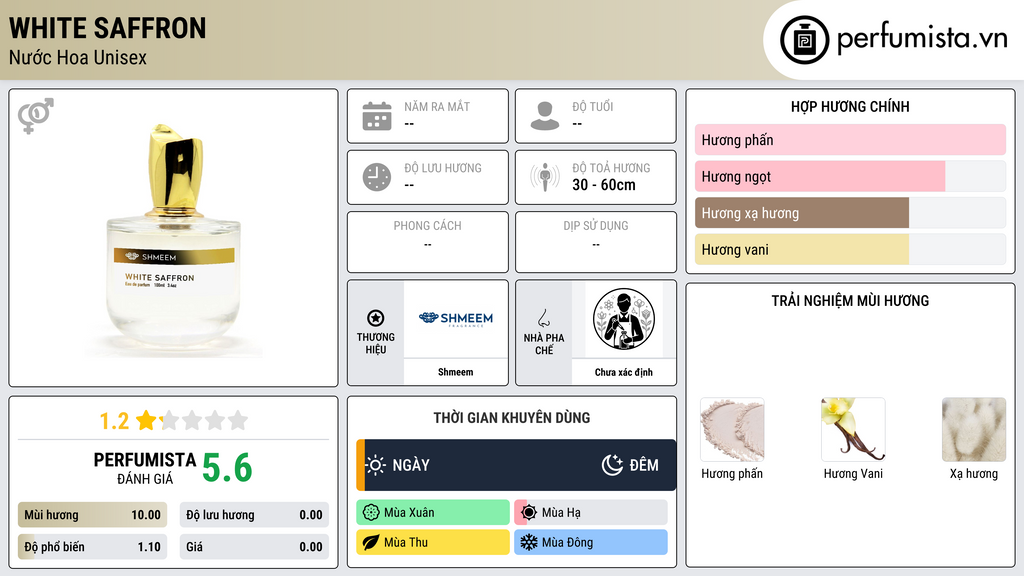The image size is (1024, 576).
Task: Click the flower icon in Mùa Xuân
Action: pos(371,513)
